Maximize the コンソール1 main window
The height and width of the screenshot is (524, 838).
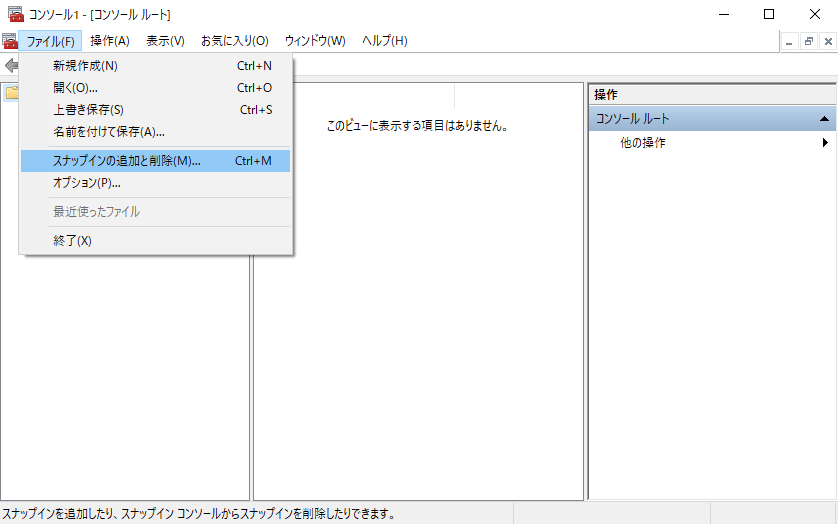(769, 14)
